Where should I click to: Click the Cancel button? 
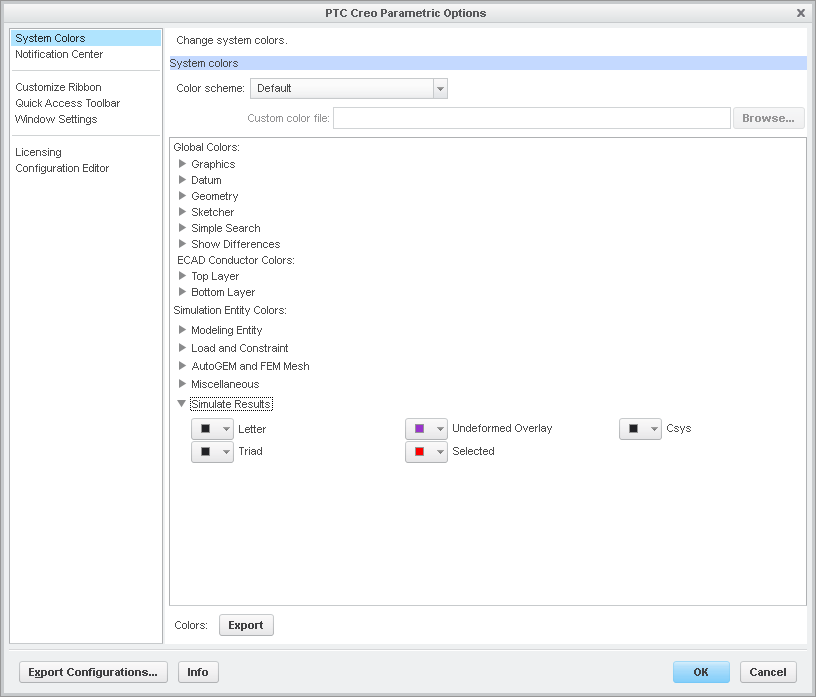click(768, 672)
